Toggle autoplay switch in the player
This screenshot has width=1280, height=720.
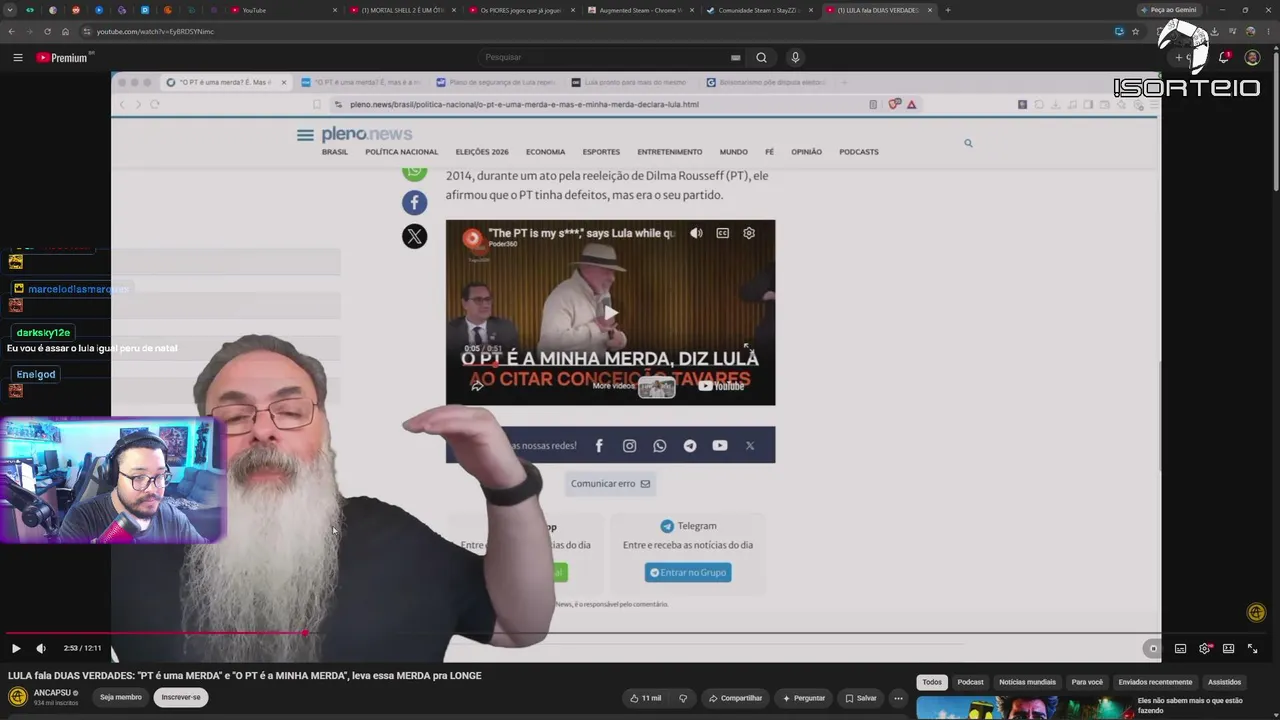click(x=1152, y=648)
